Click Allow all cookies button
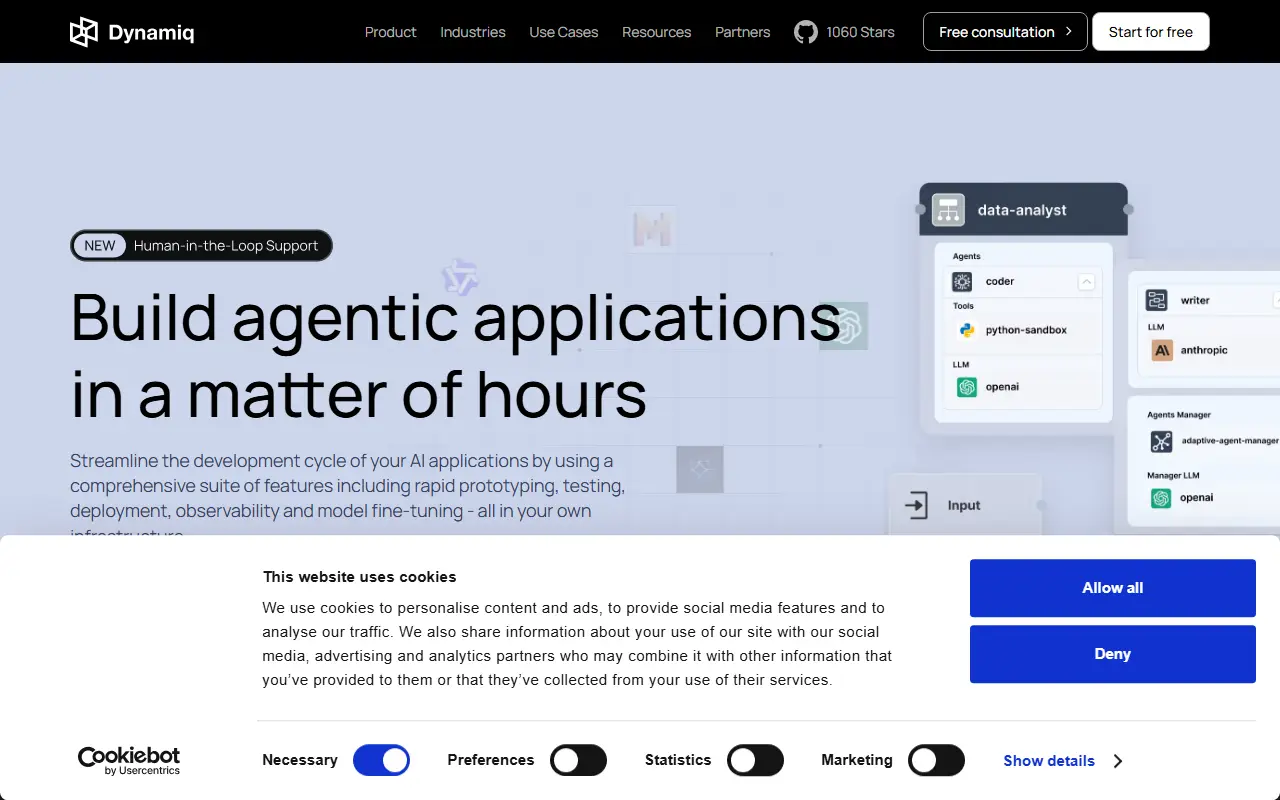 [1113, 588]
